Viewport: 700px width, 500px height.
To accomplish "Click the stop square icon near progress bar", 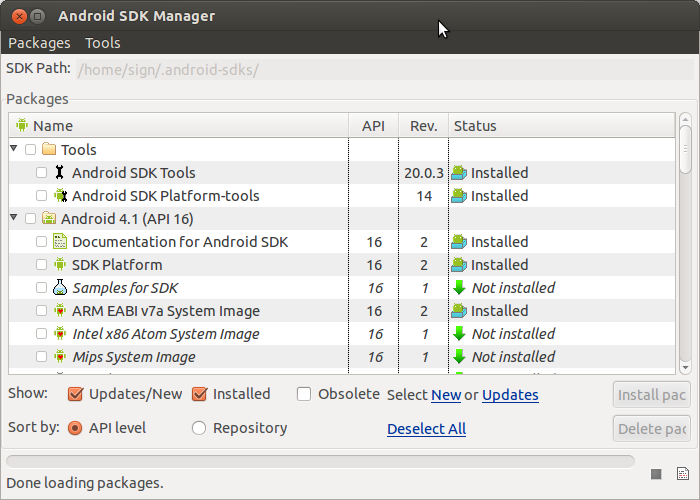I will click(656, 474).
